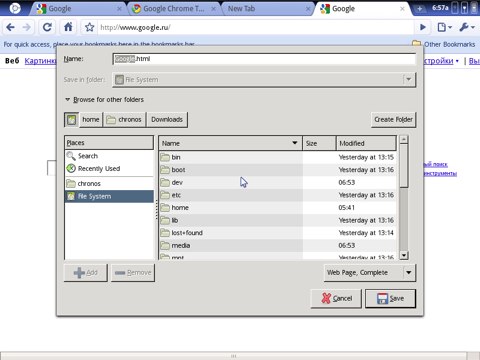The height and width of the screenshot is (360, 480).
Task: Open the page menu icon in toolbar
Action: coord(444,27)
